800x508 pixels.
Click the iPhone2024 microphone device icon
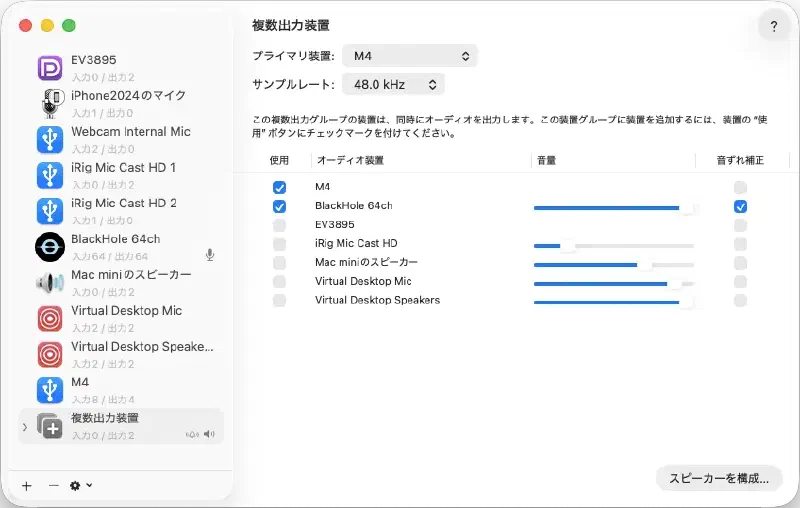pyautogui.click(x=52, y=104)
